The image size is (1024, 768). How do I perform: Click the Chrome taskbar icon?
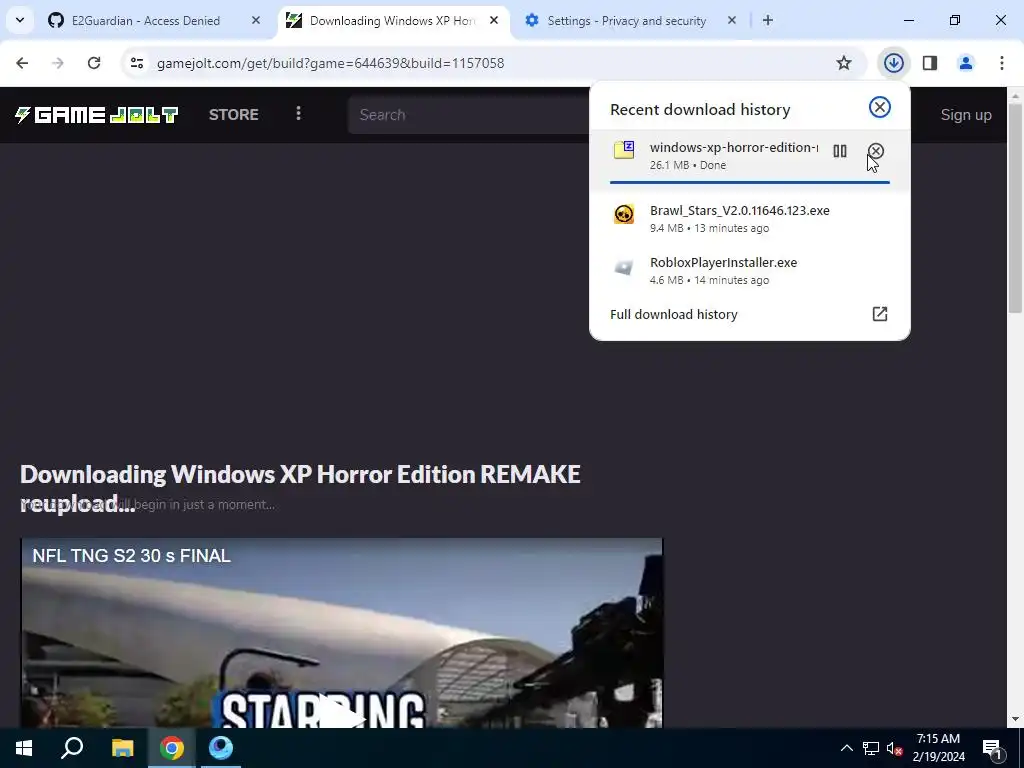(x=172, y=748)
